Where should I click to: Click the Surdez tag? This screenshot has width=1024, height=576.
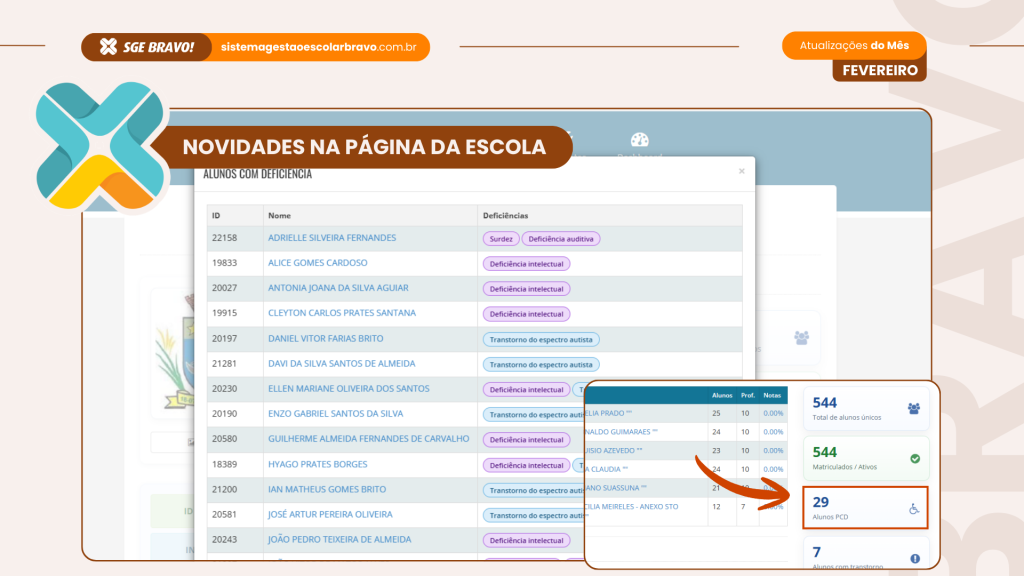coord(500,239)
